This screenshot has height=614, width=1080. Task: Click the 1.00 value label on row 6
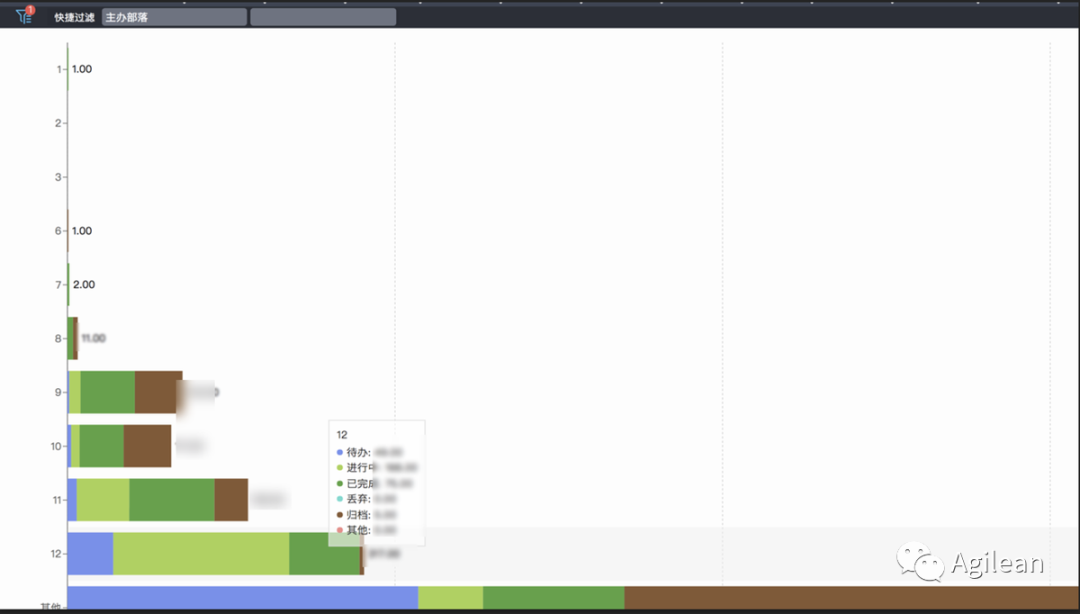pyautogui.click(x=82, y=231)
